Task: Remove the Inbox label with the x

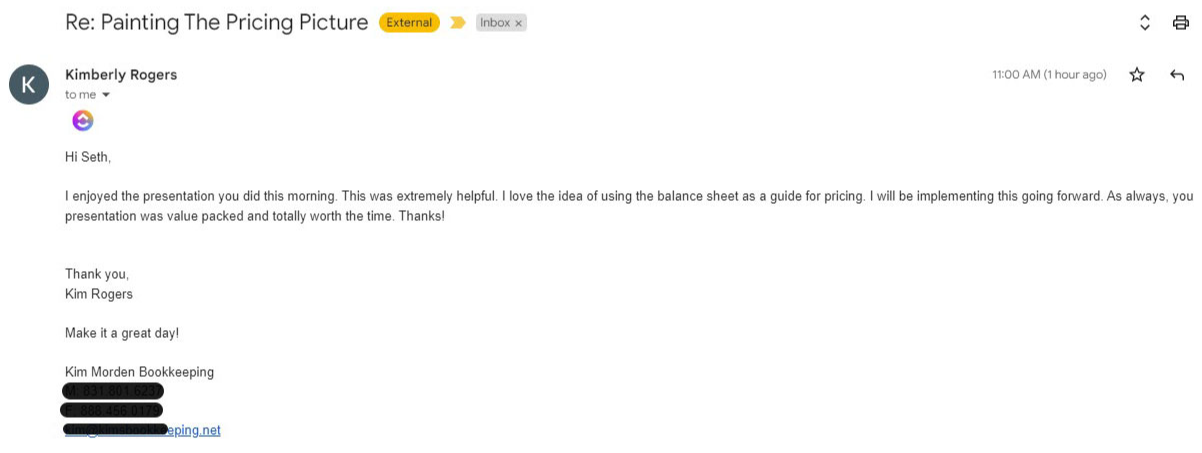Action: coord(519,23)
